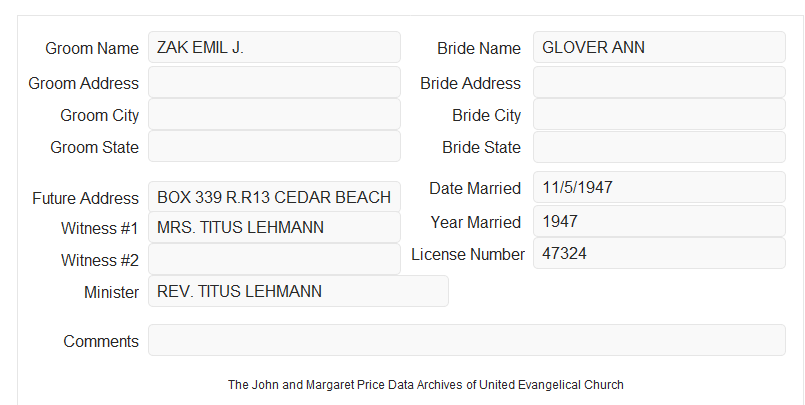This screenshot has height=405, width=805.
Task: Click the License Number label
Action: (x=468, y=255)
